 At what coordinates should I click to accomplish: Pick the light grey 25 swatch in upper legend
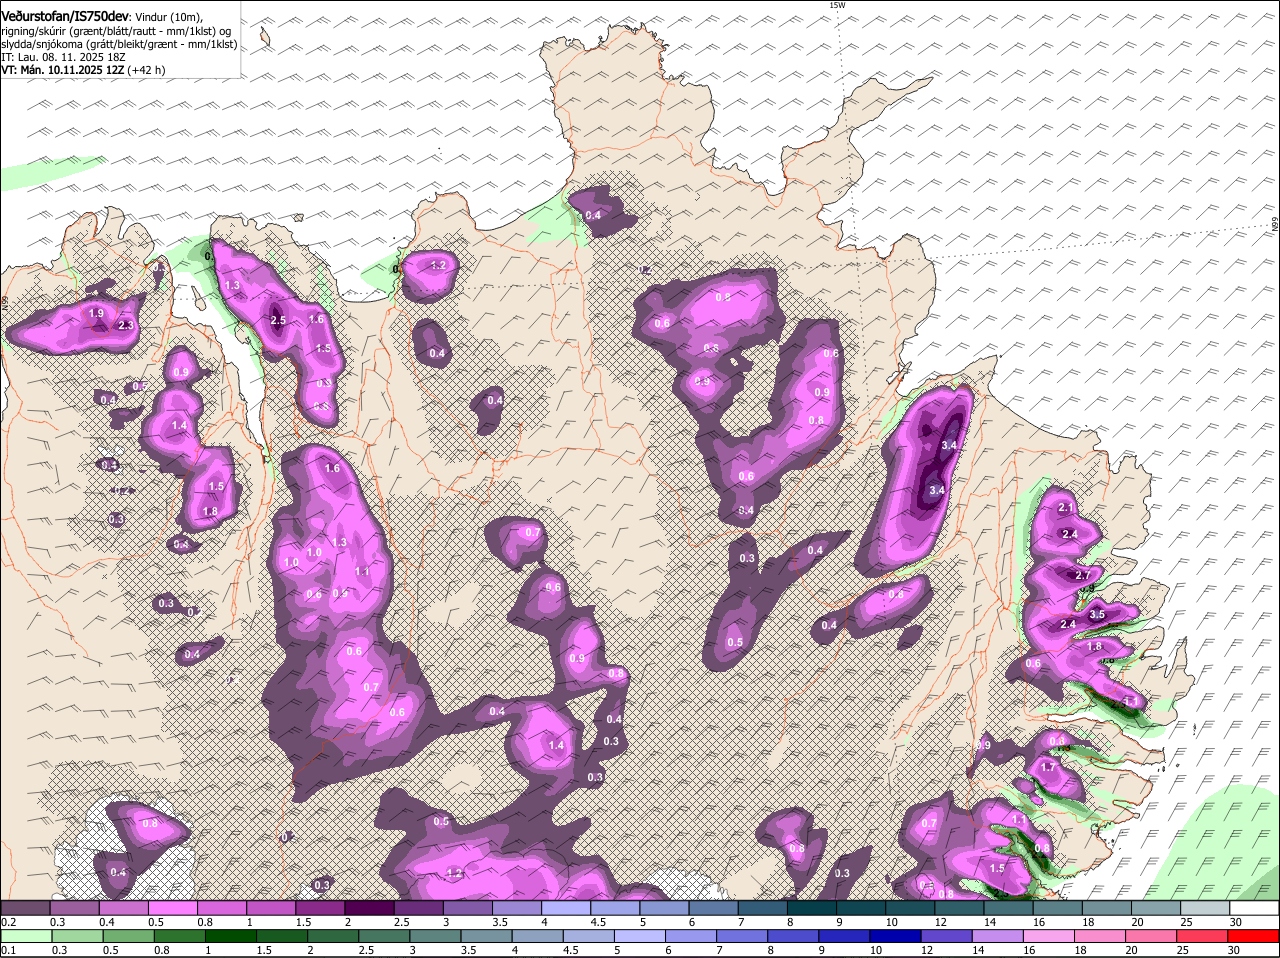1205,908
